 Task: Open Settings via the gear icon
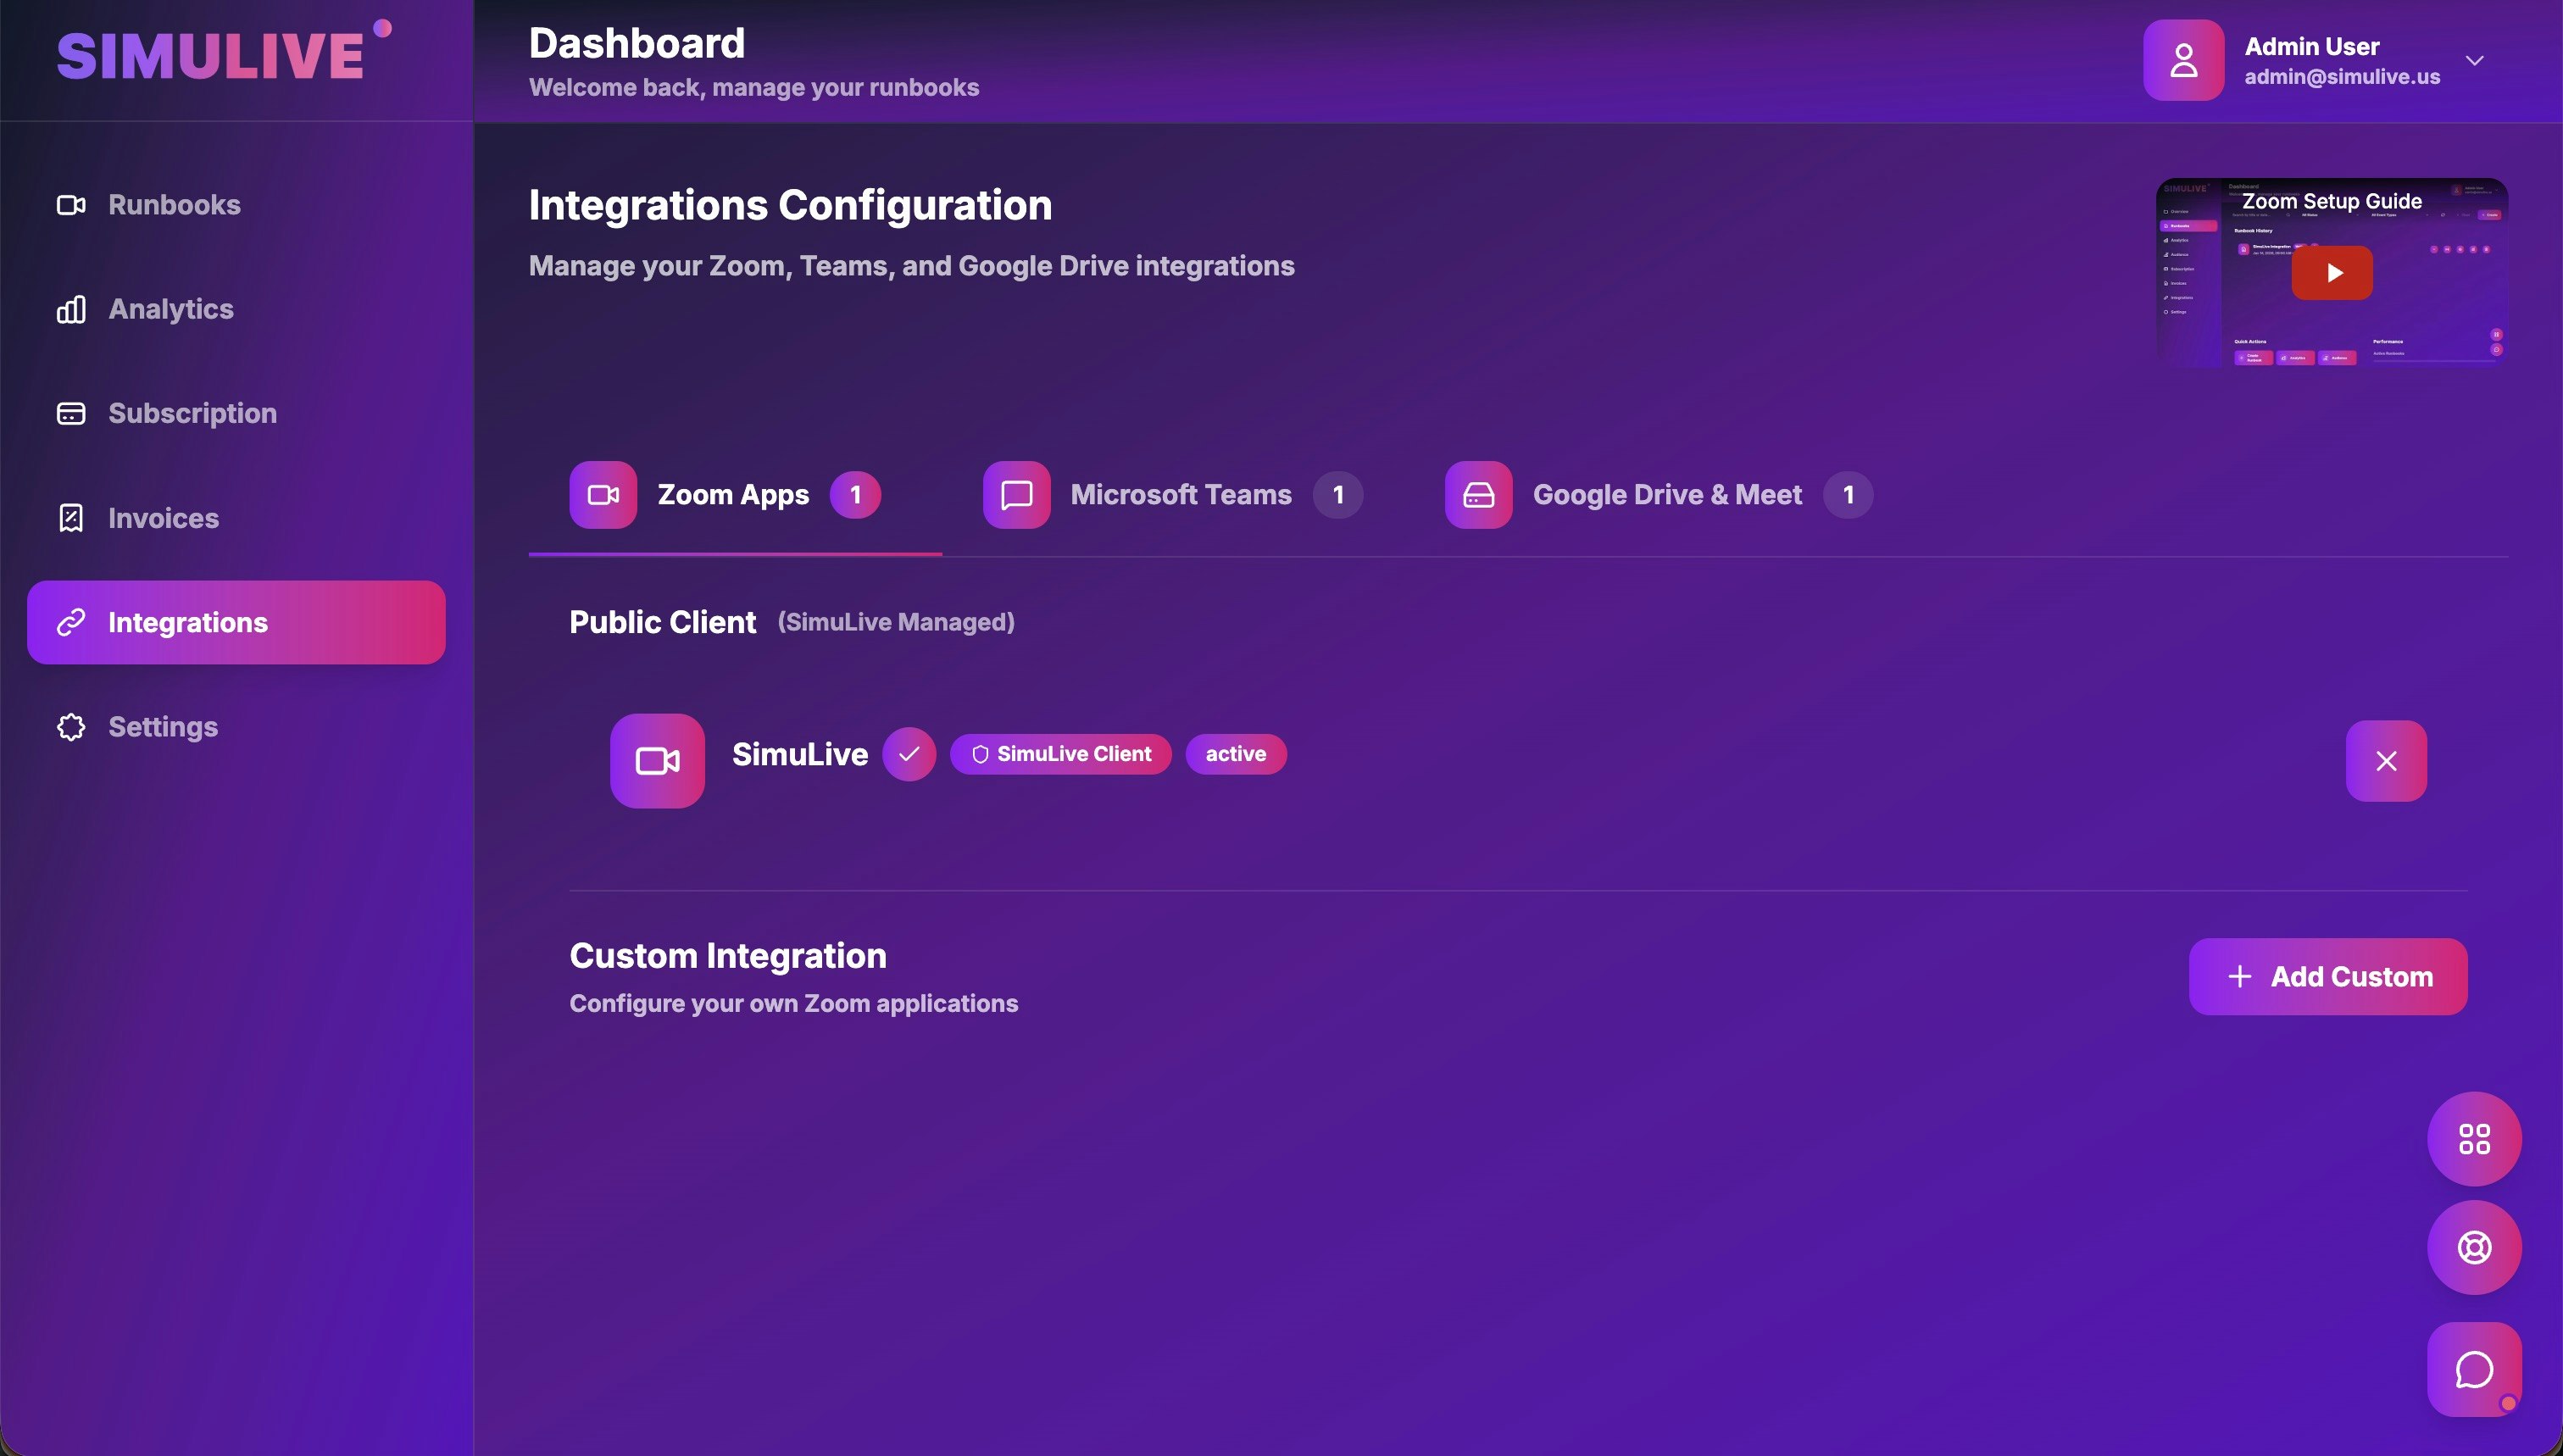click(x=71, y=727)
